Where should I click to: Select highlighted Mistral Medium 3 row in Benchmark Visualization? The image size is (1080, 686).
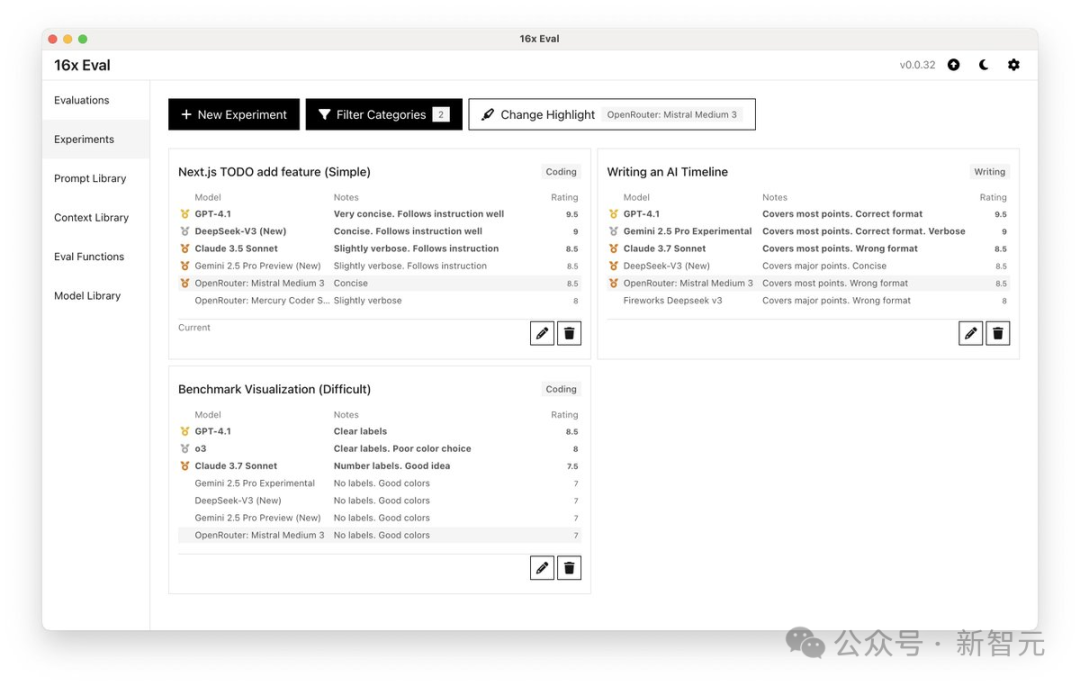(x=380, y=535)
